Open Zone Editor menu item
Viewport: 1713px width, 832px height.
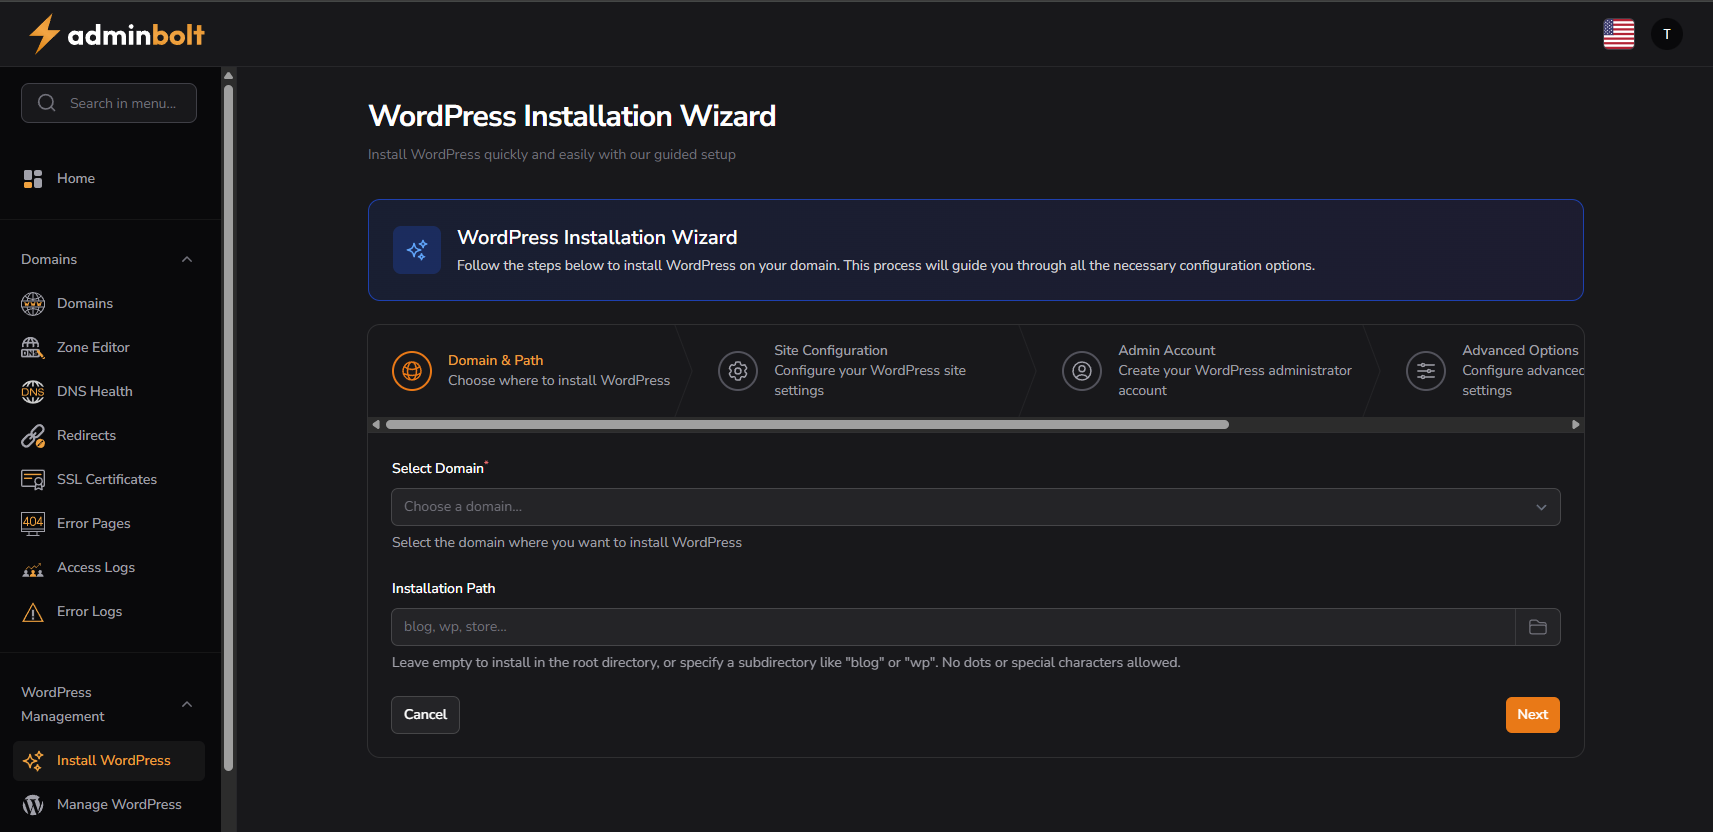point(108,347)
